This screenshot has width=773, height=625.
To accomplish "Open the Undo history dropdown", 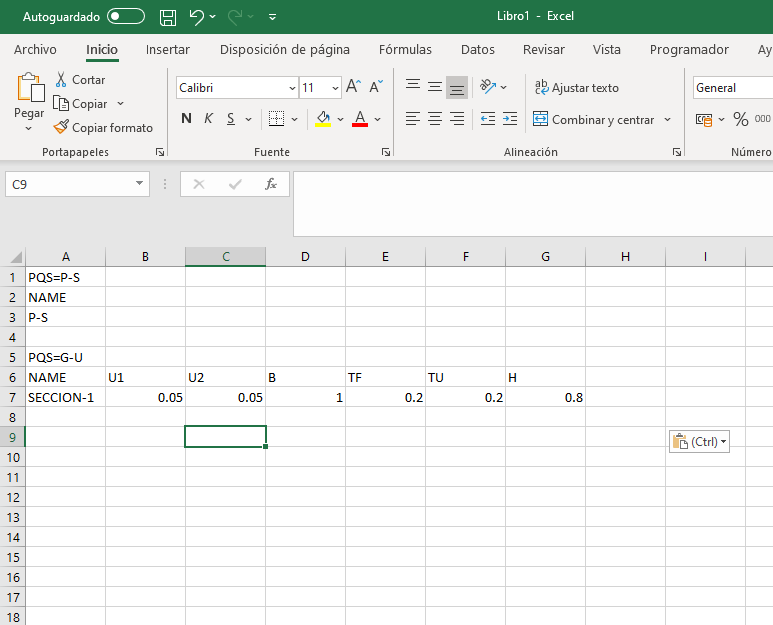I will (x=212, y=17).
